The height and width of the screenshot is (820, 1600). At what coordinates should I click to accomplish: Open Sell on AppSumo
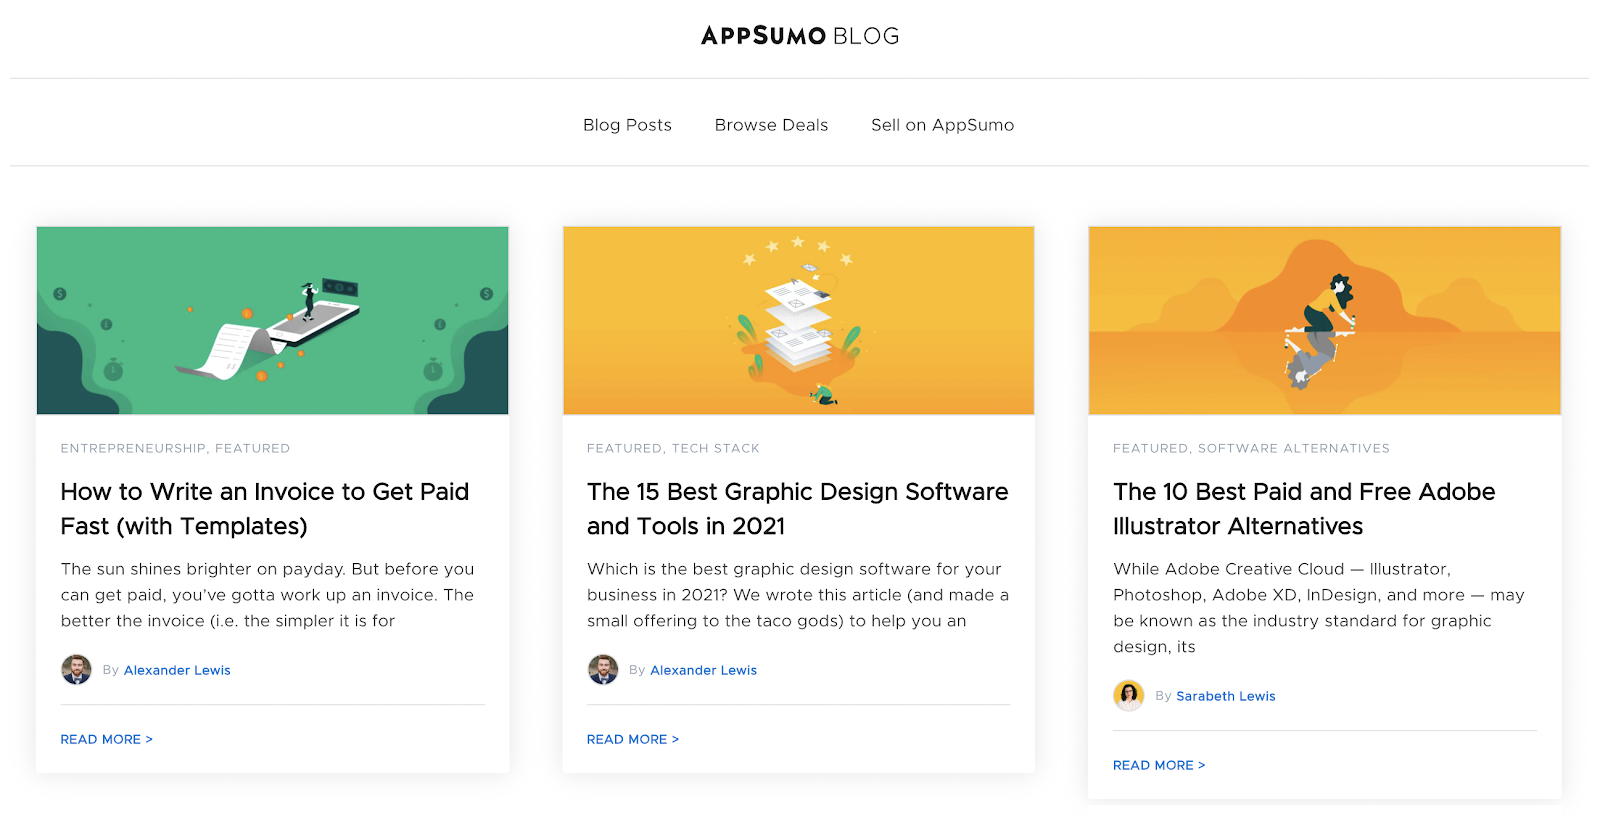tap(942, 125)
